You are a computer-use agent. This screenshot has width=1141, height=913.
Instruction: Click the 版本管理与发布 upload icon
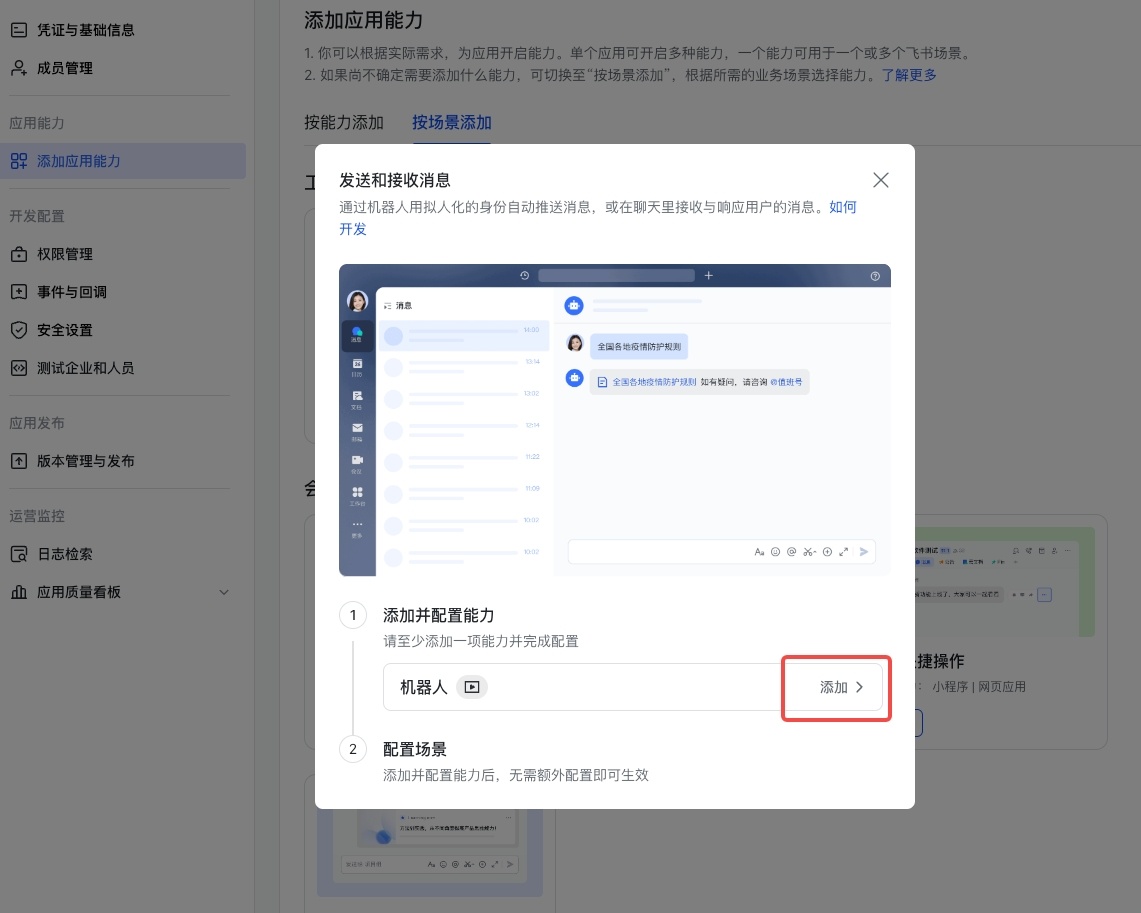19,461
